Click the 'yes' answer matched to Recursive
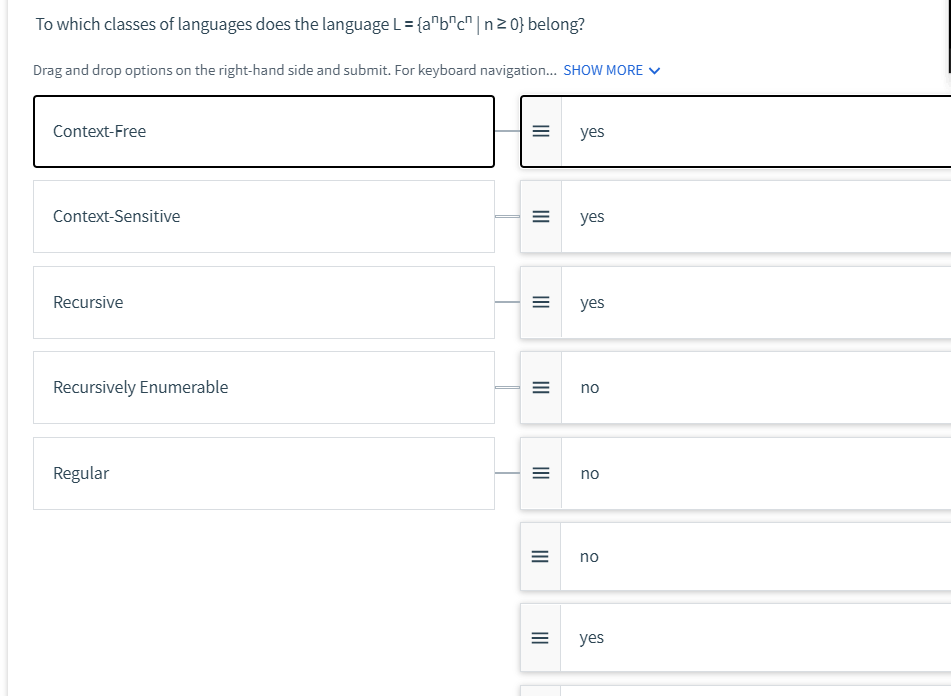951x696 pixels. point(592,302)
